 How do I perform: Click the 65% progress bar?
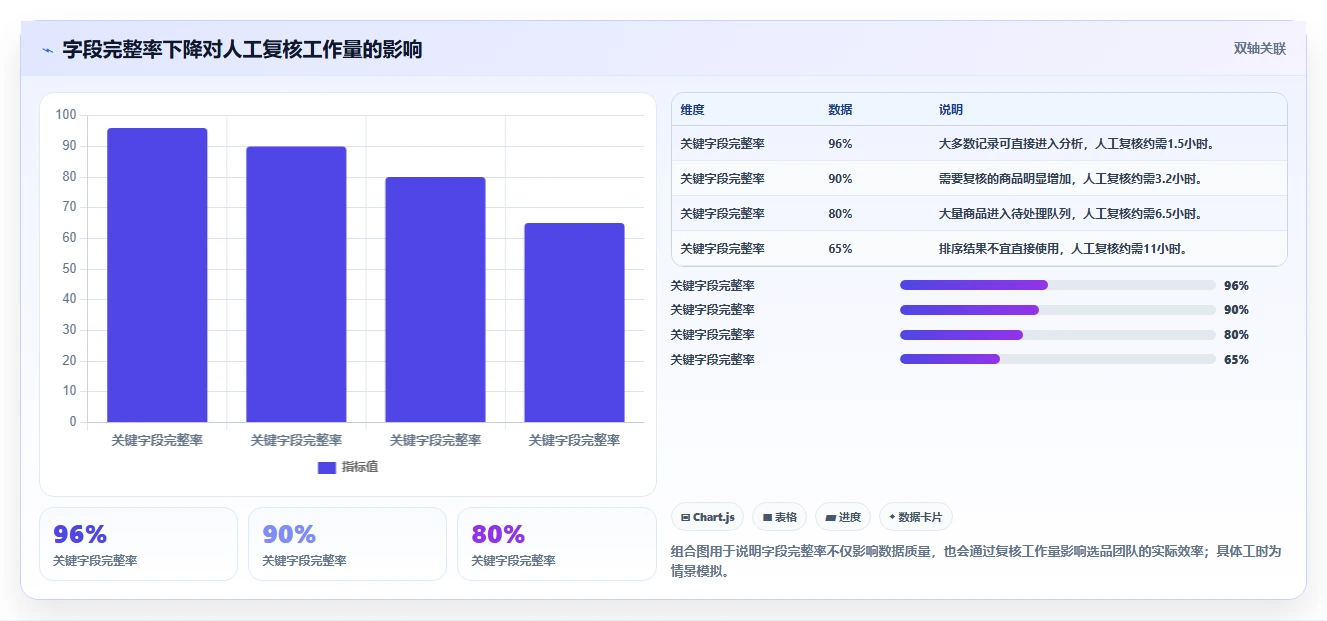point(1058,359)
